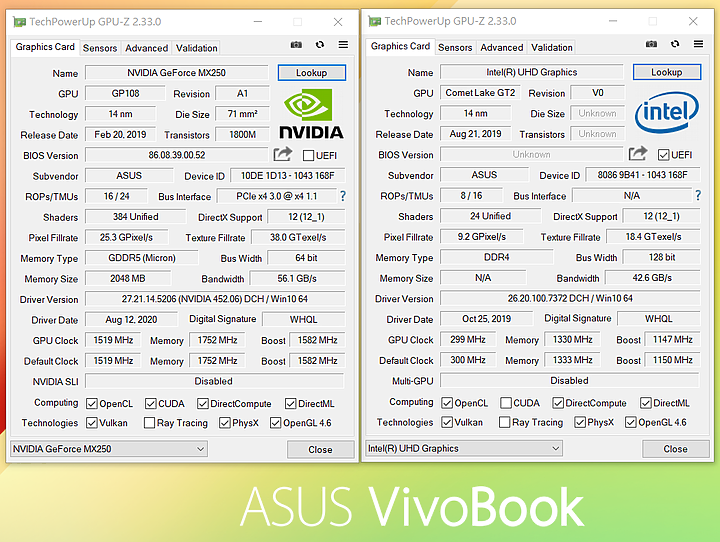Select the Graphics Card tab in the Intel window
Viewport: 720px width, 542px height.
(x=400, y=46)
